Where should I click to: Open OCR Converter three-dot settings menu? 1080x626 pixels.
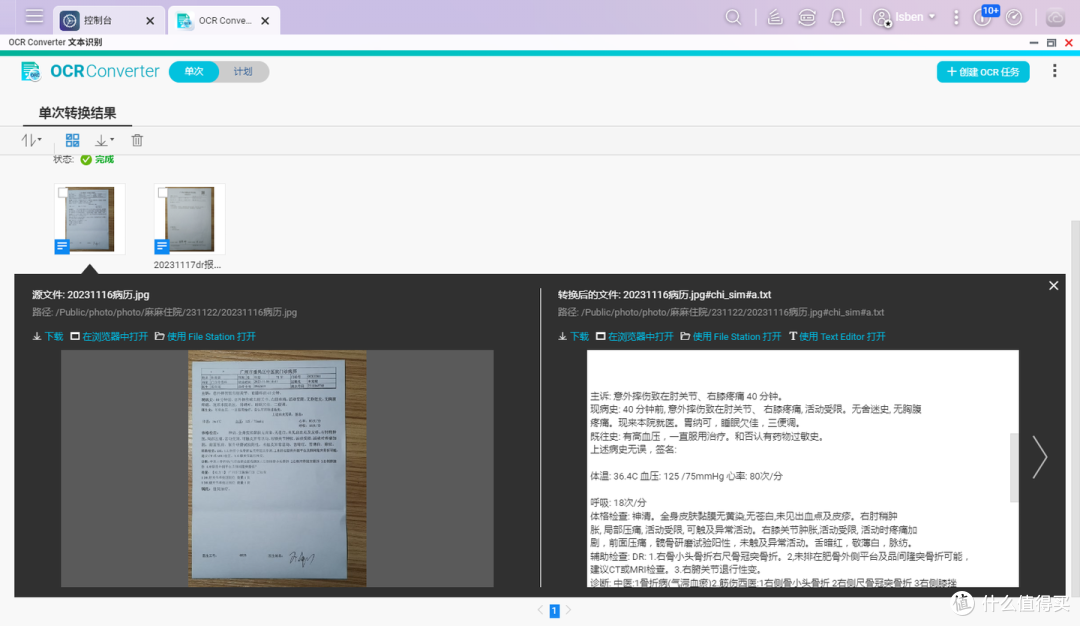pos(1055,71)
